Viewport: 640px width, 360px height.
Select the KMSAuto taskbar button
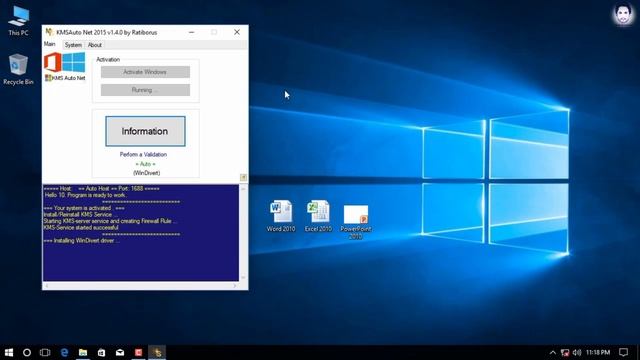click(x=157, y=352)
